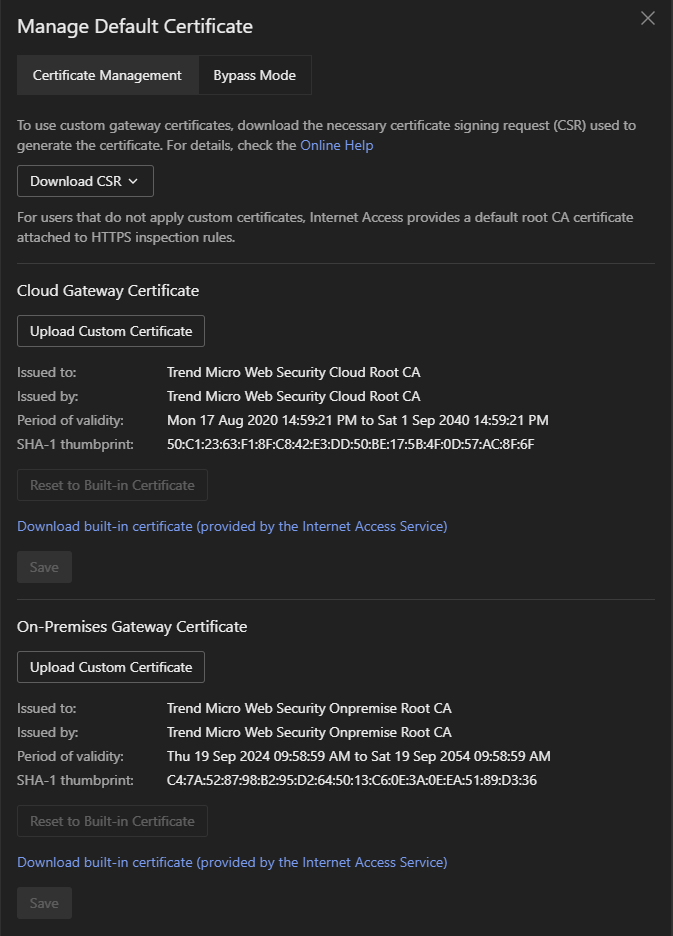The width and height of the screenshot is (673, 936).
Task: Click the Cloud Gateway SHA-1 thumbprint value
Action: coord(350,444)
